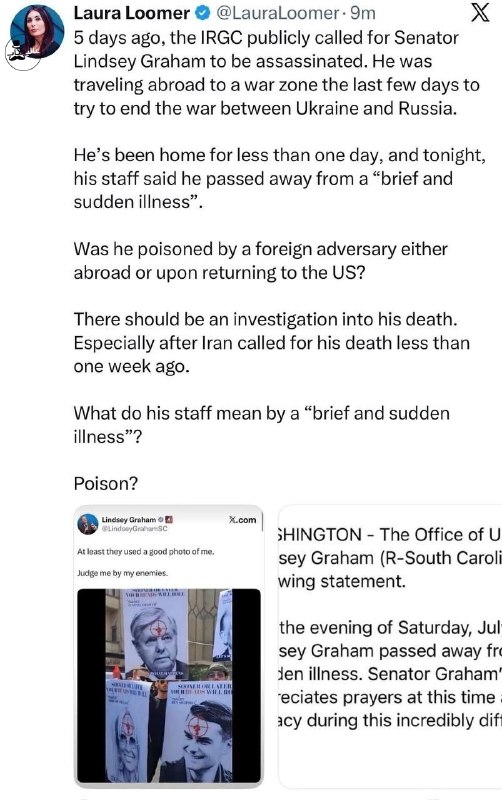The image size is (502, 800).
Task: Click Lindsey Graham's small avatar in embedded screenshot
Action: (x=88, y=524)
